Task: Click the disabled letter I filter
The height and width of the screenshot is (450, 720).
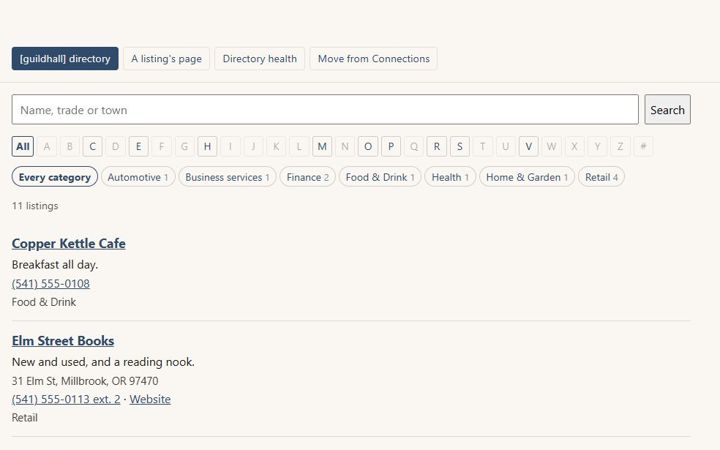Action: pyautogui.click(x=230, y=146)
